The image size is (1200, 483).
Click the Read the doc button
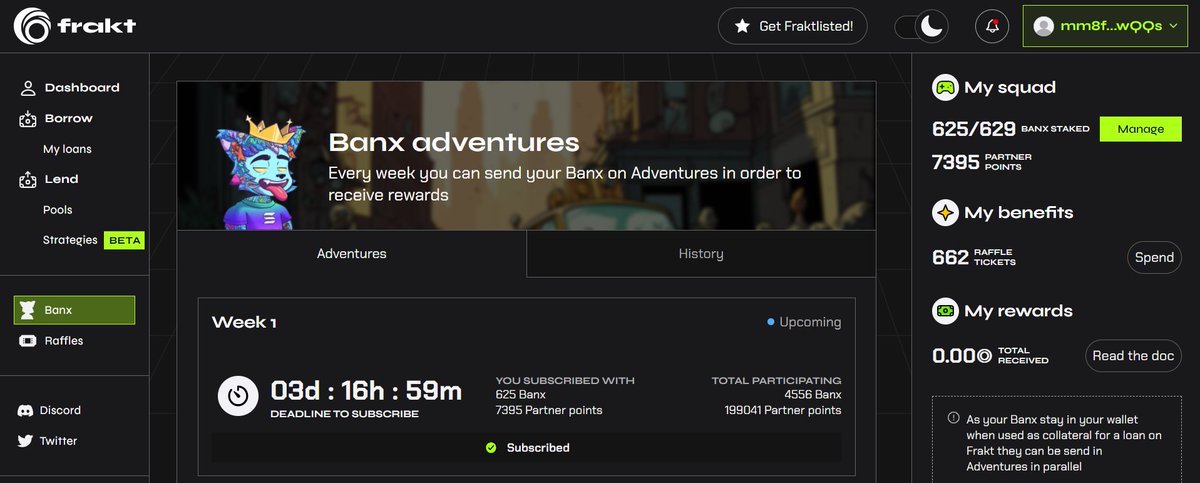click(x=1134, y=356)
